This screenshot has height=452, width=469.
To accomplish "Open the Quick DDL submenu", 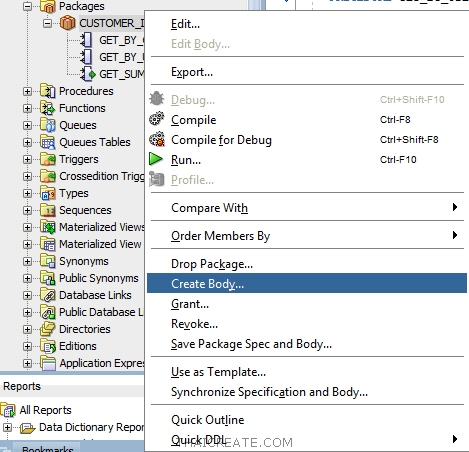I will tap(307, 440).
